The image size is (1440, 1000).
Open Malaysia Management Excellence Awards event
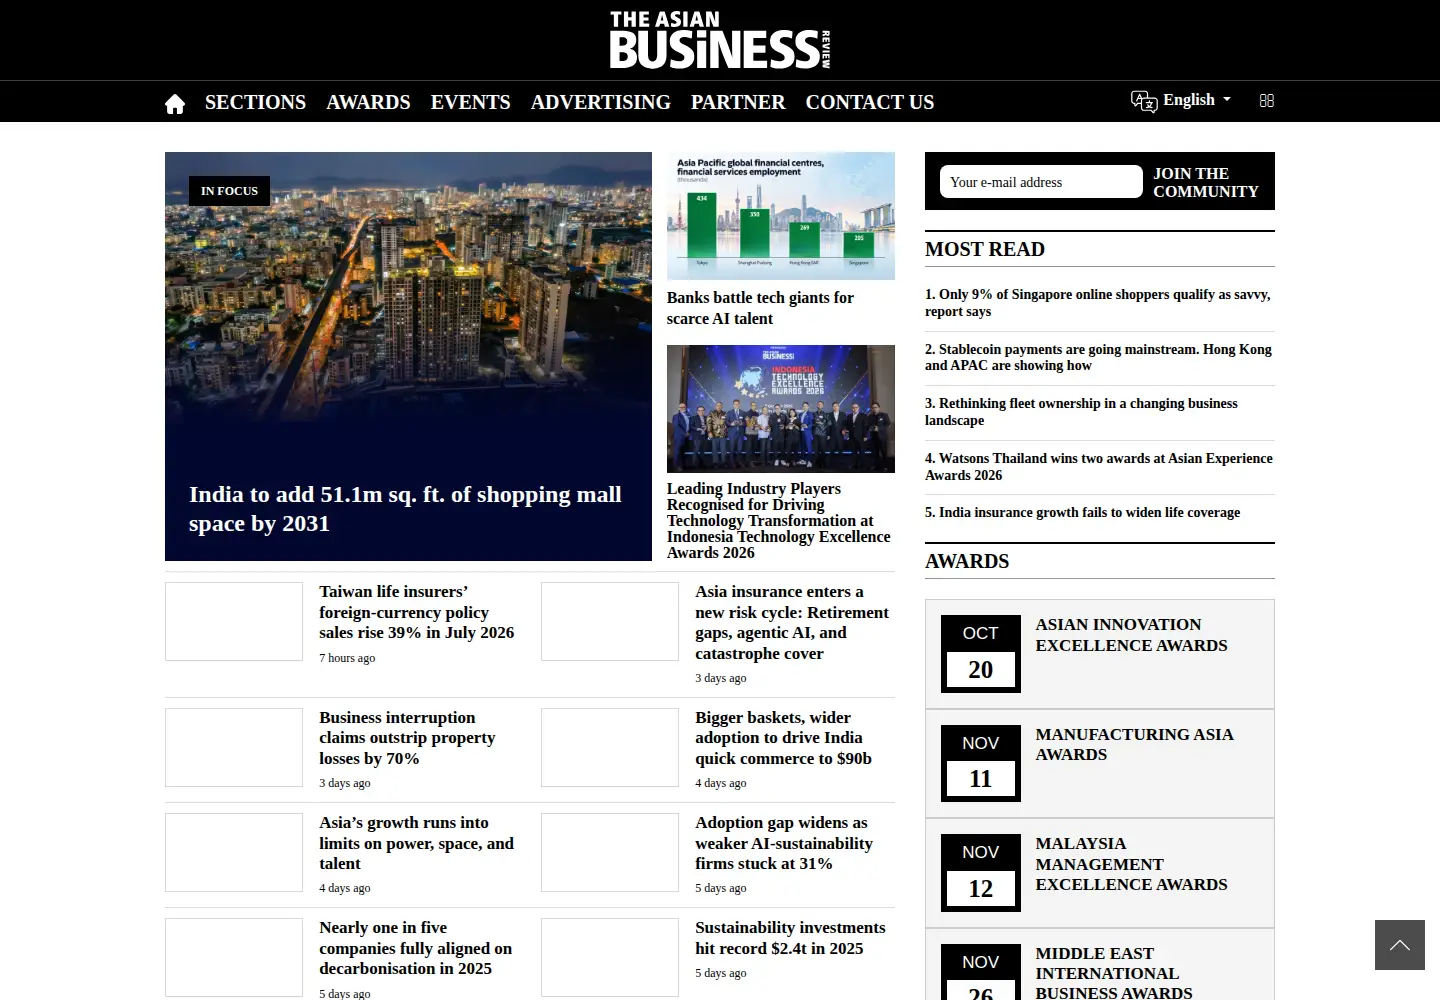click(1132, 864)
